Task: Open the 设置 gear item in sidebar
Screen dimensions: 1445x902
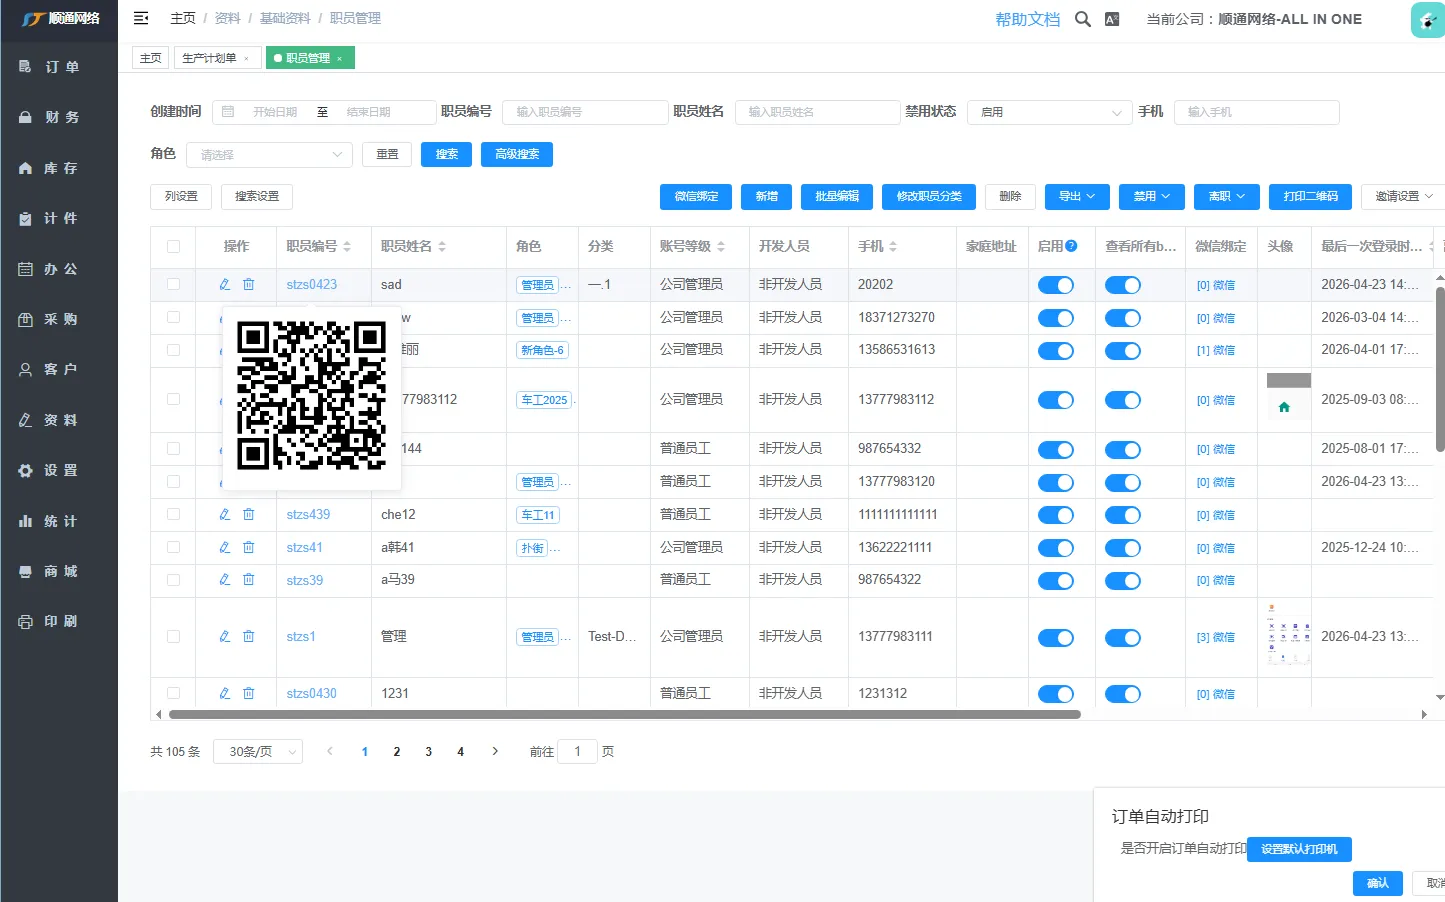Action: (60, 471)
